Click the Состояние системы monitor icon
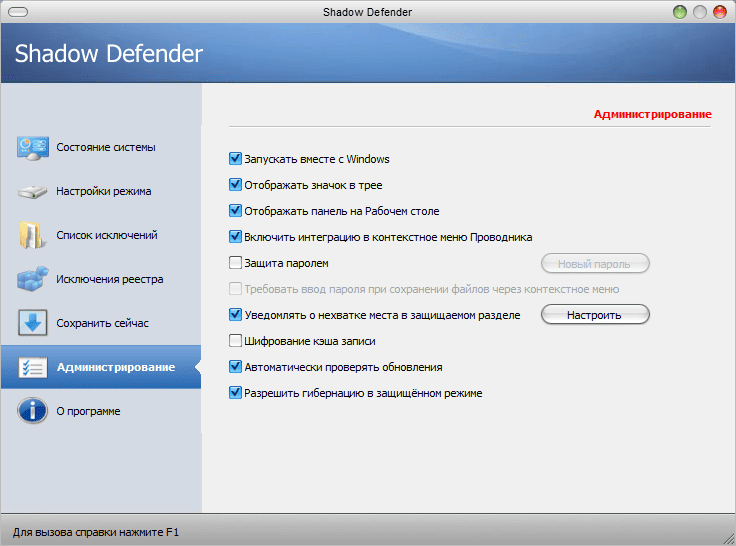This screenshot has width=736, height=546. pos(32,147)
